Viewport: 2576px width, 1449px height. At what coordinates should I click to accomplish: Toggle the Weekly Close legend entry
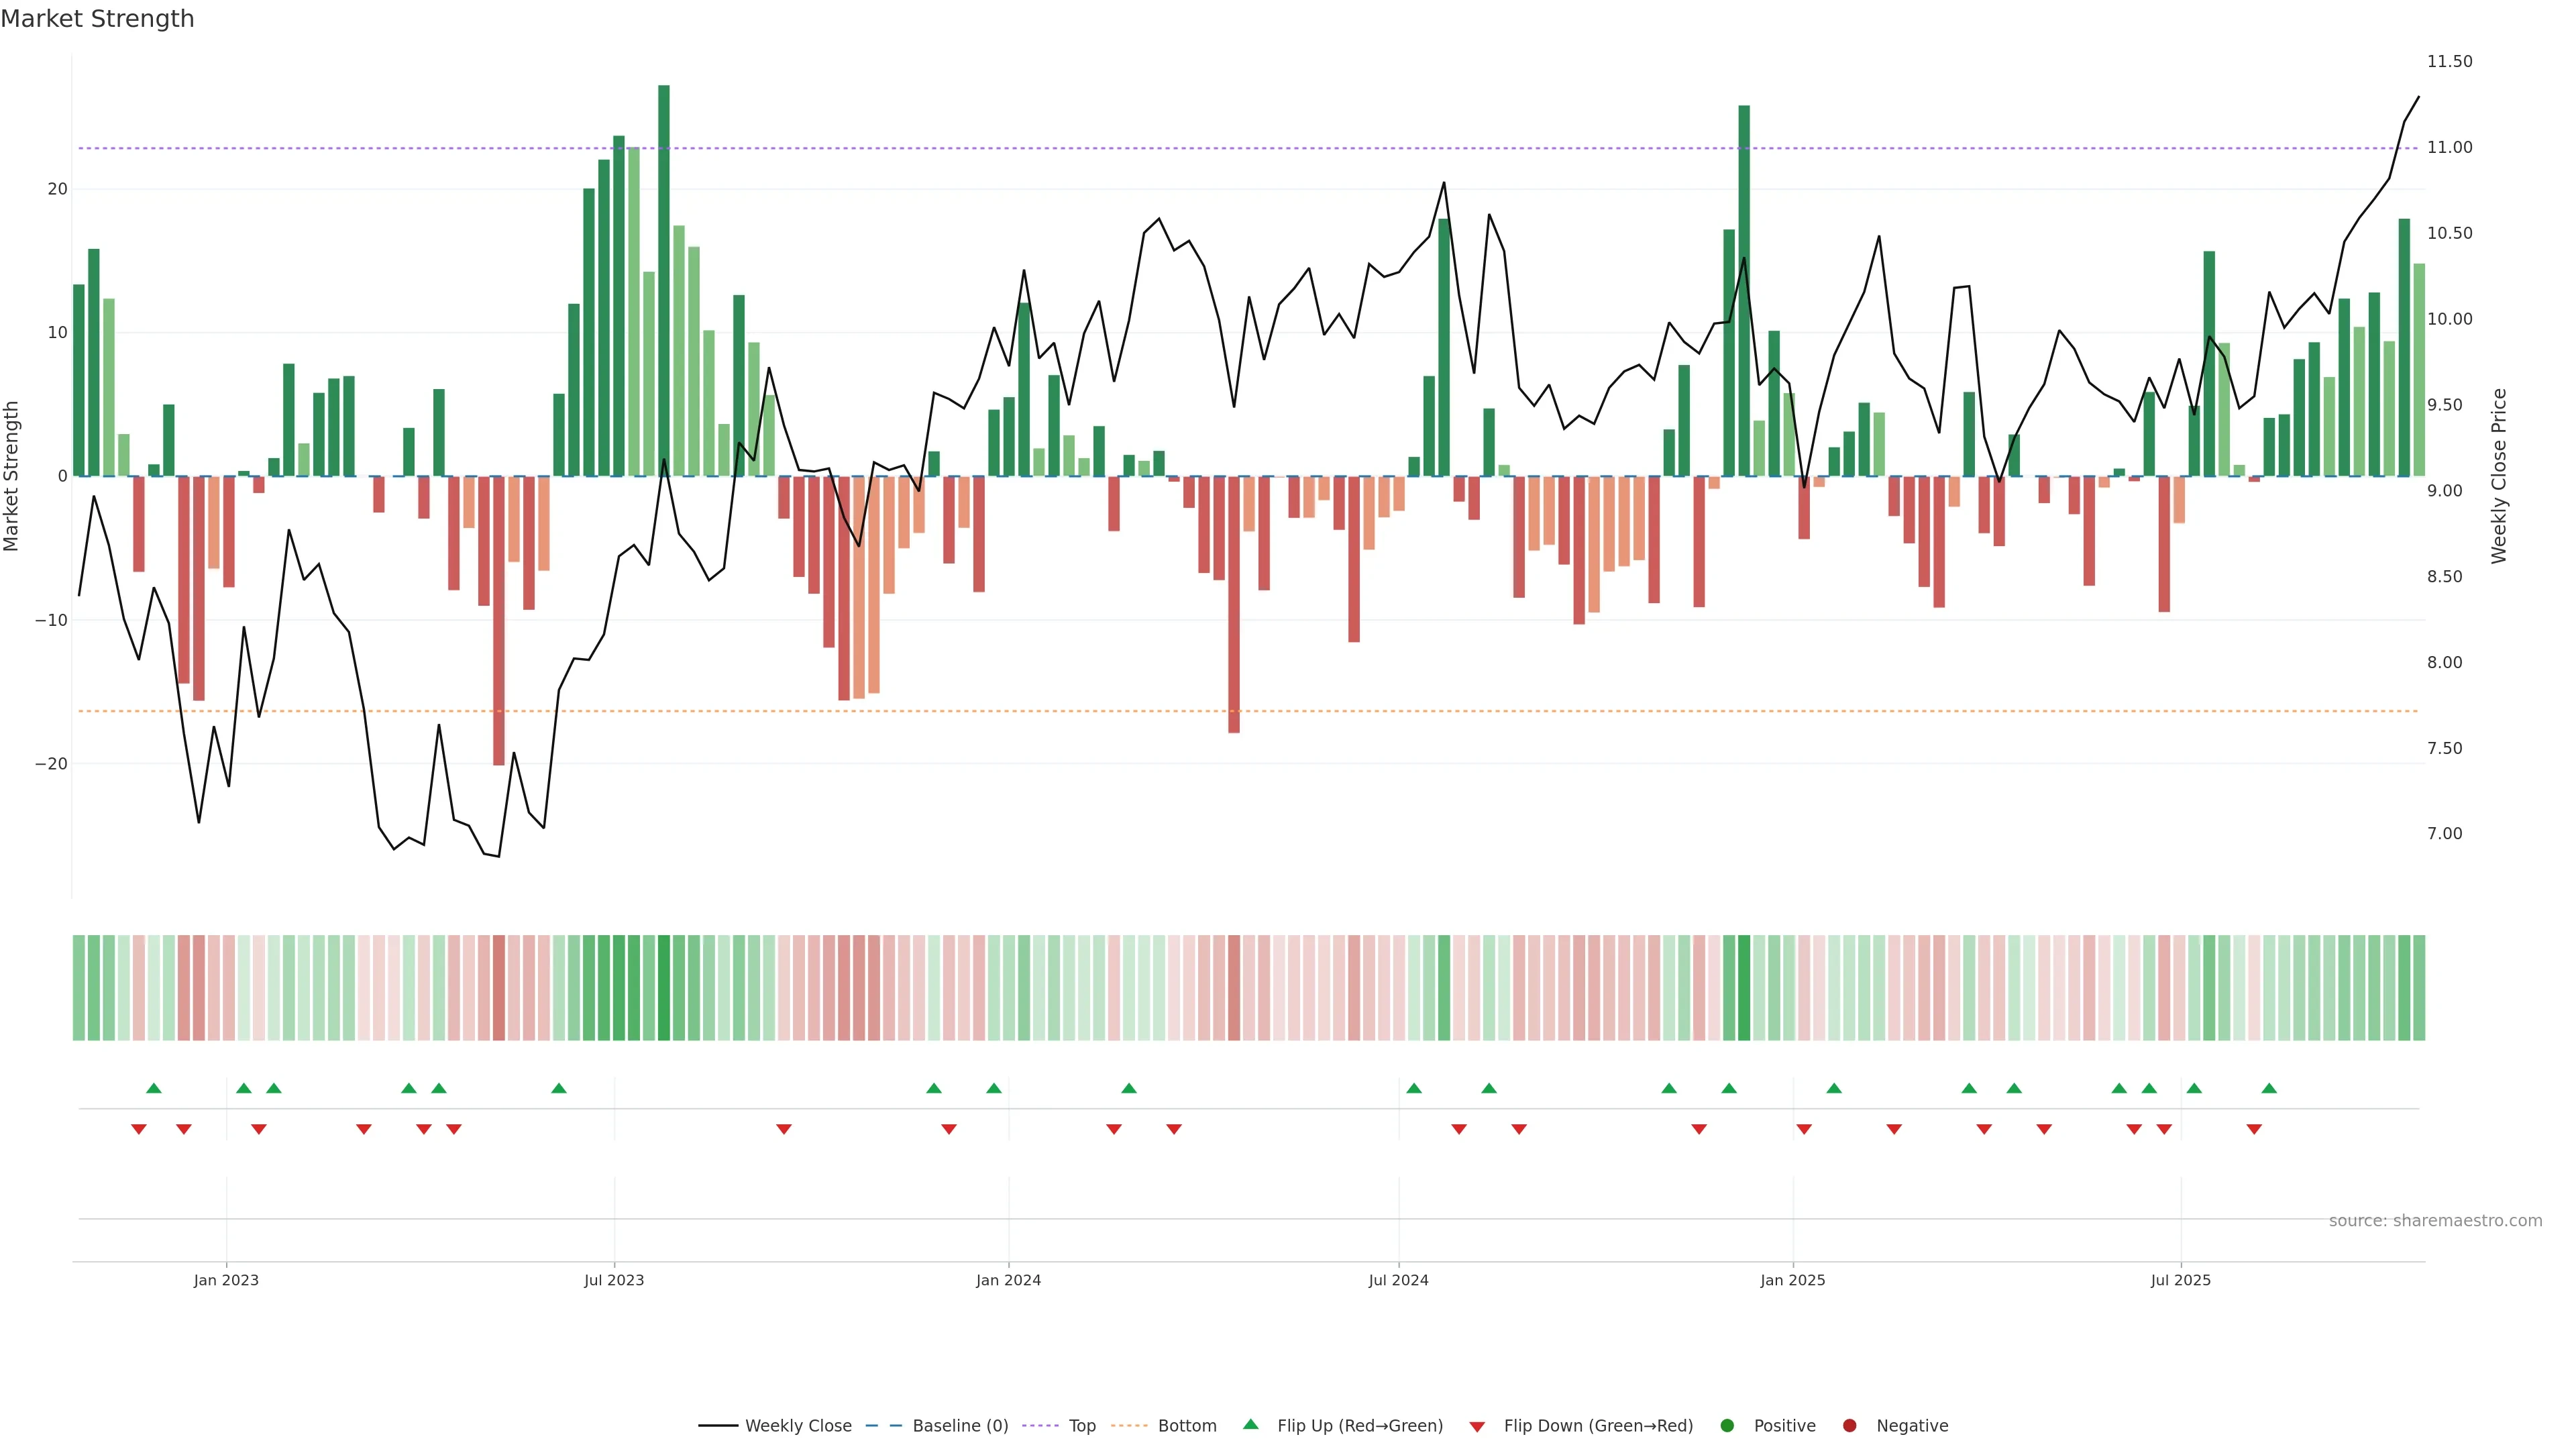click(x=797, y=1426)
